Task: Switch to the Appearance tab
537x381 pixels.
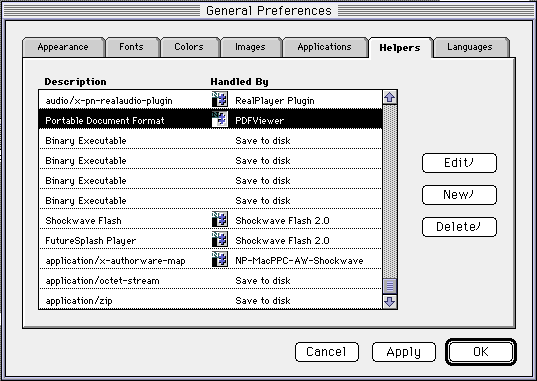Action: (x=63, y=47)
